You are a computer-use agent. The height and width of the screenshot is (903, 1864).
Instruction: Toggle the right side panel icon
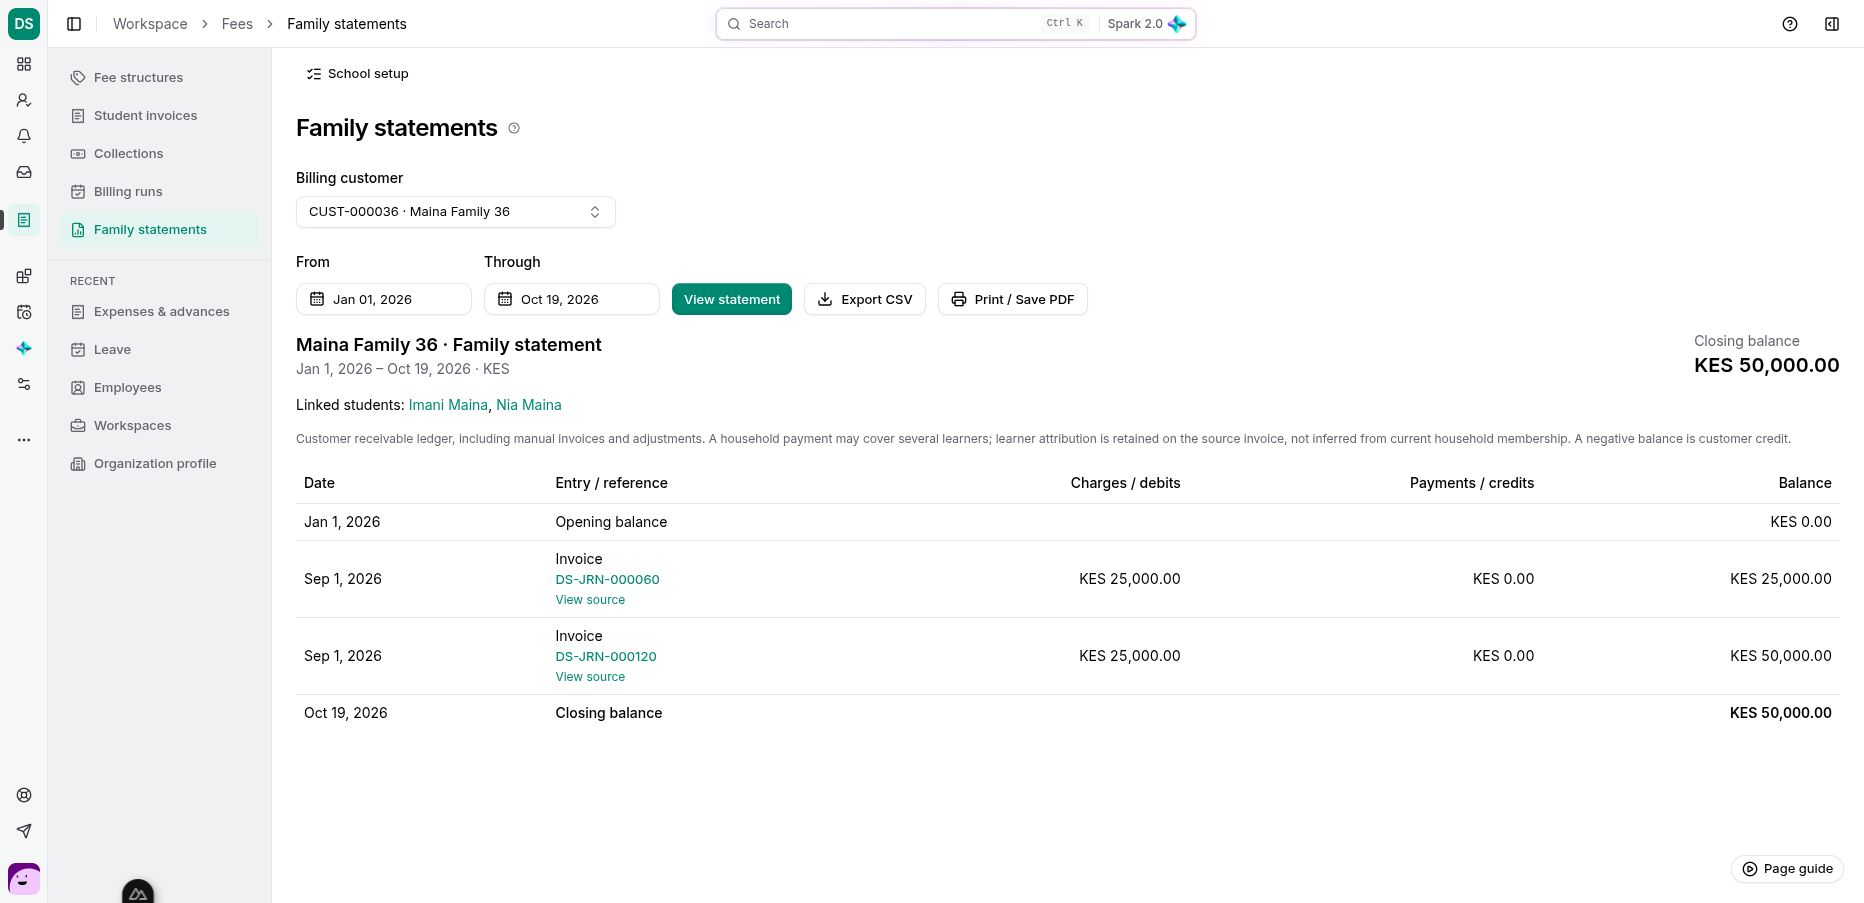pyautogui.click(x=1832, y=24)
